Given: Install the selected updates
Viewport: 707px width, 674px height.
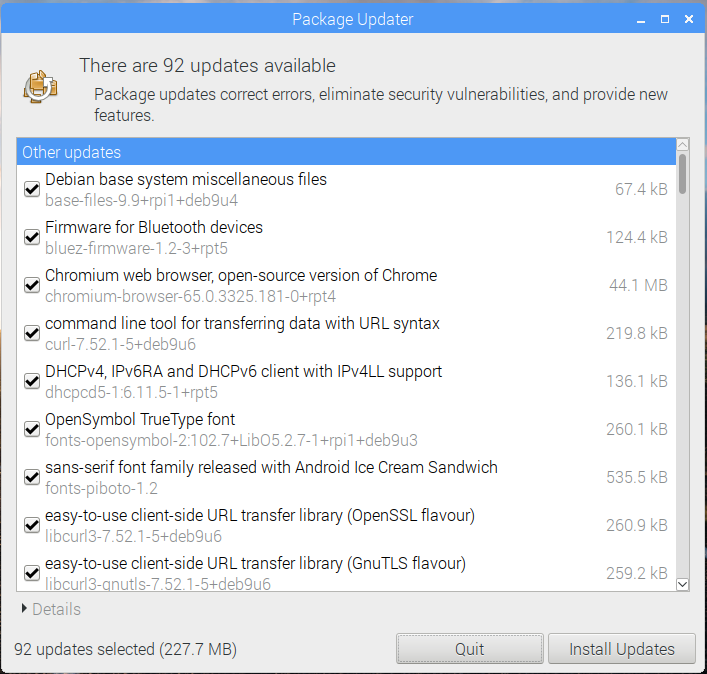Looking at the screenshot, I should pyautogui.click(x=622, y=649).
